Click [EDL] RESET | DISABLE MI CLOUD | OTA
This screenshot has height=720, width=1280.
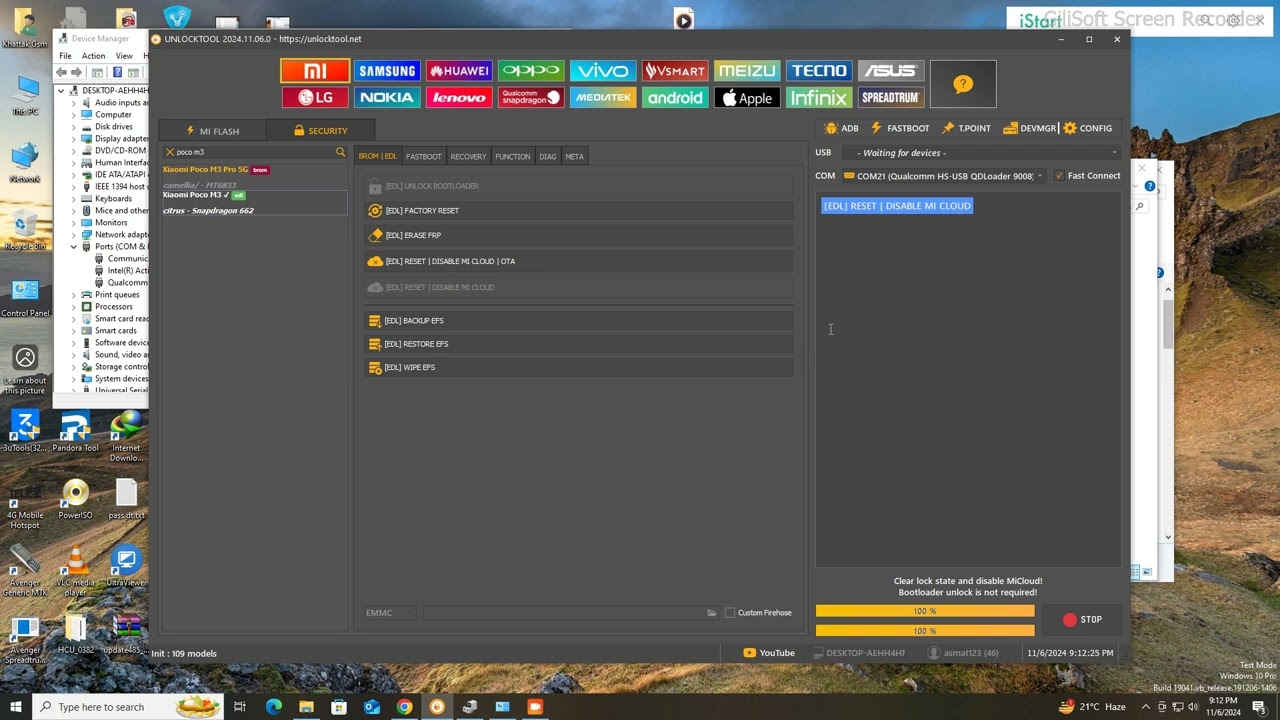(x=578, y=261)
